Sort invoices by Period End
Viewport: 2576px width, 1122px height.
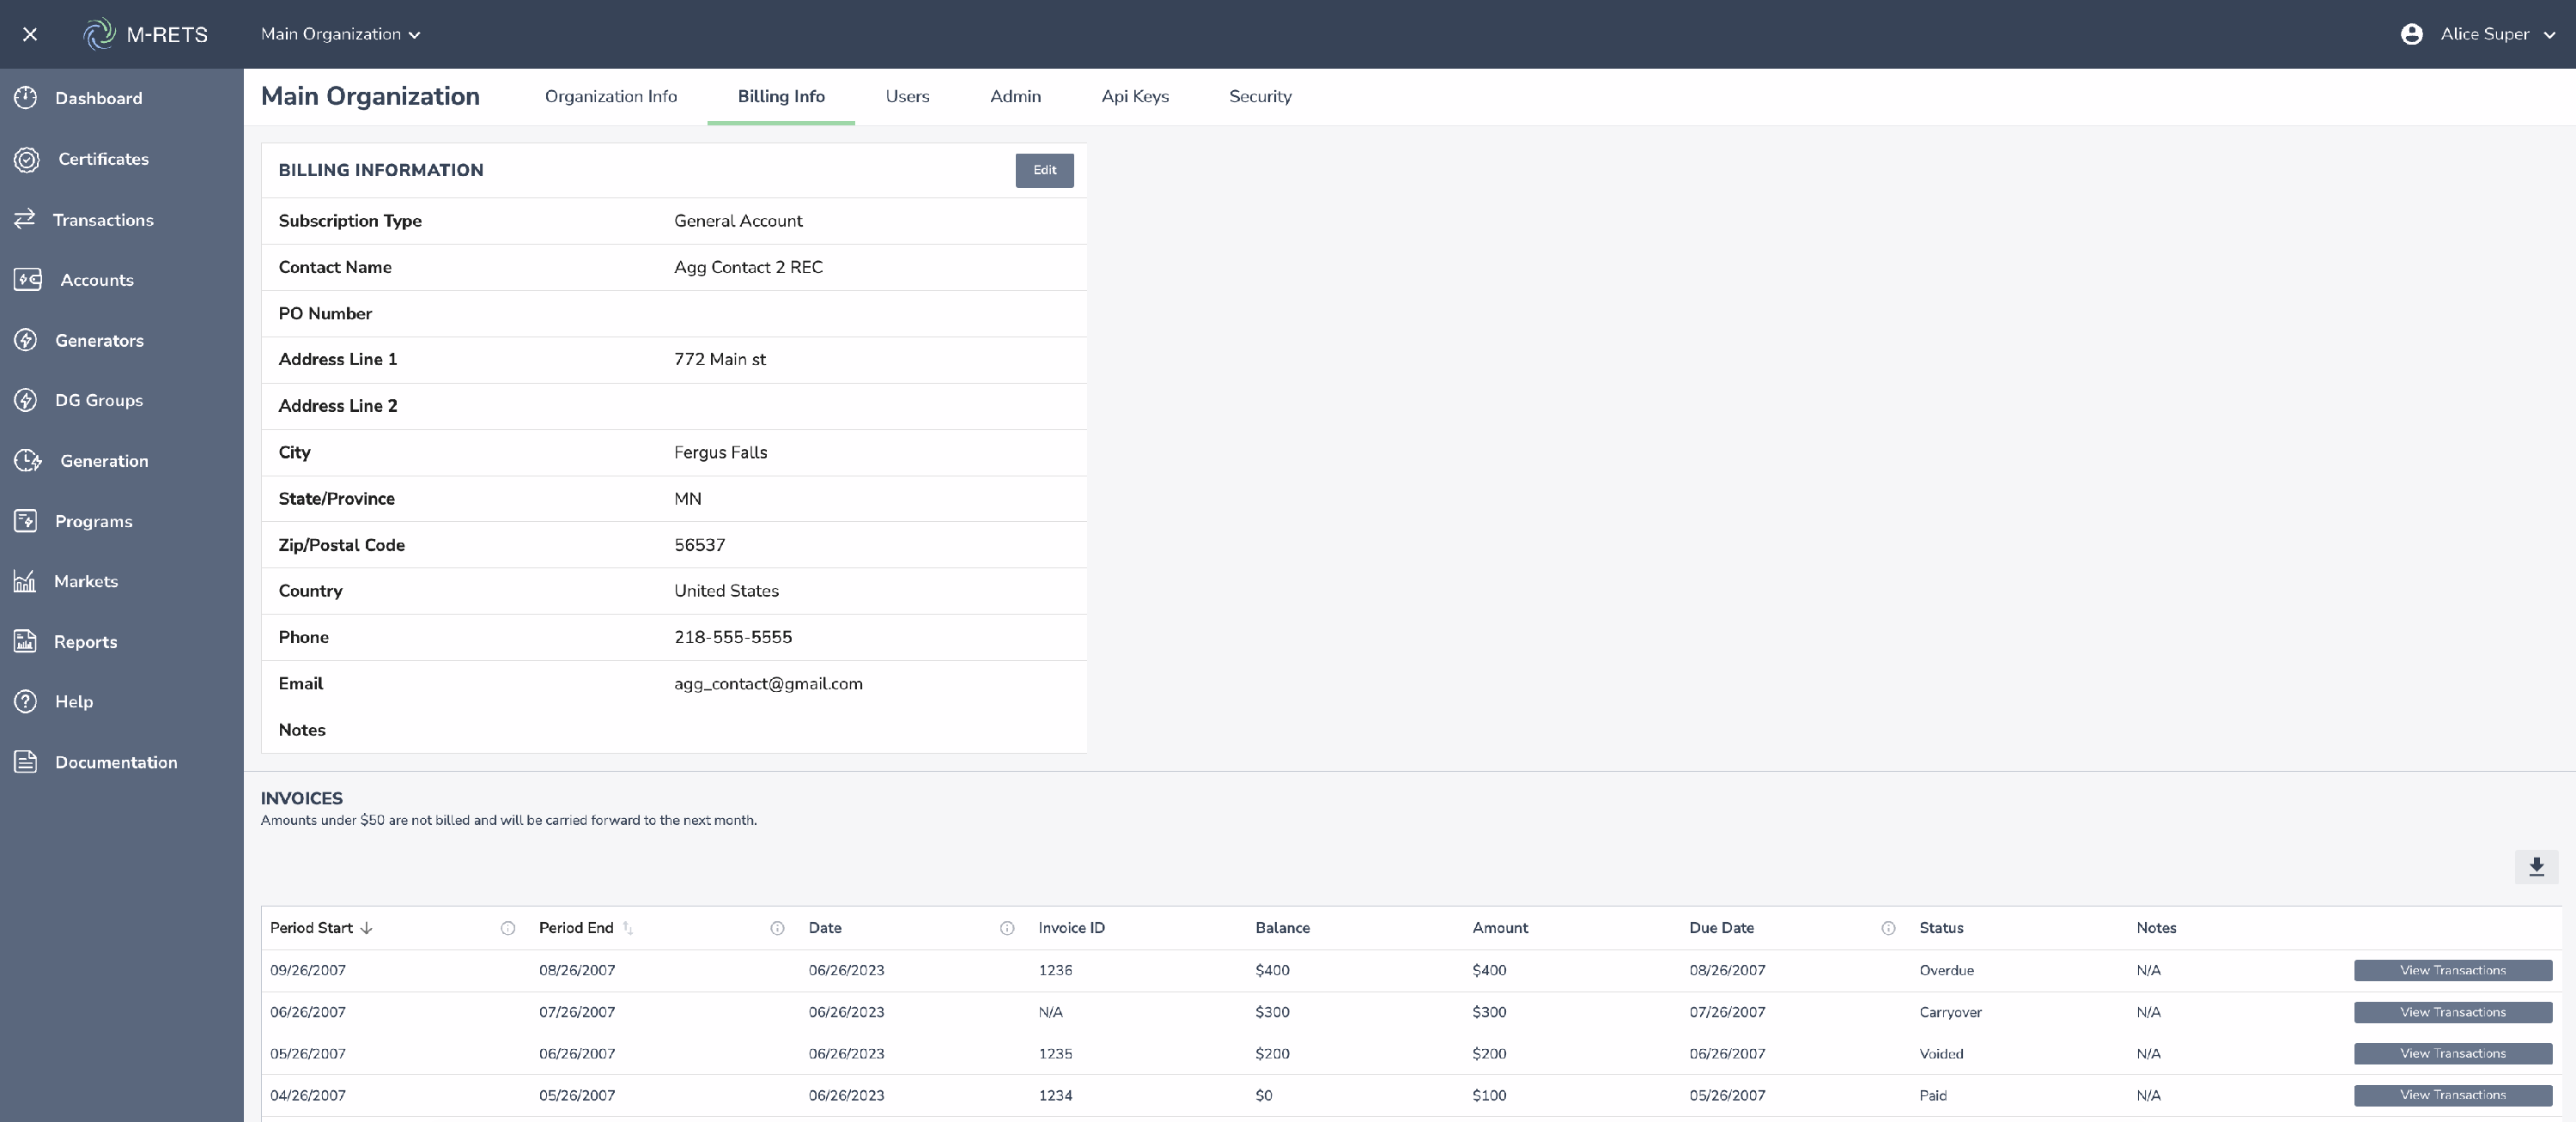628,928
